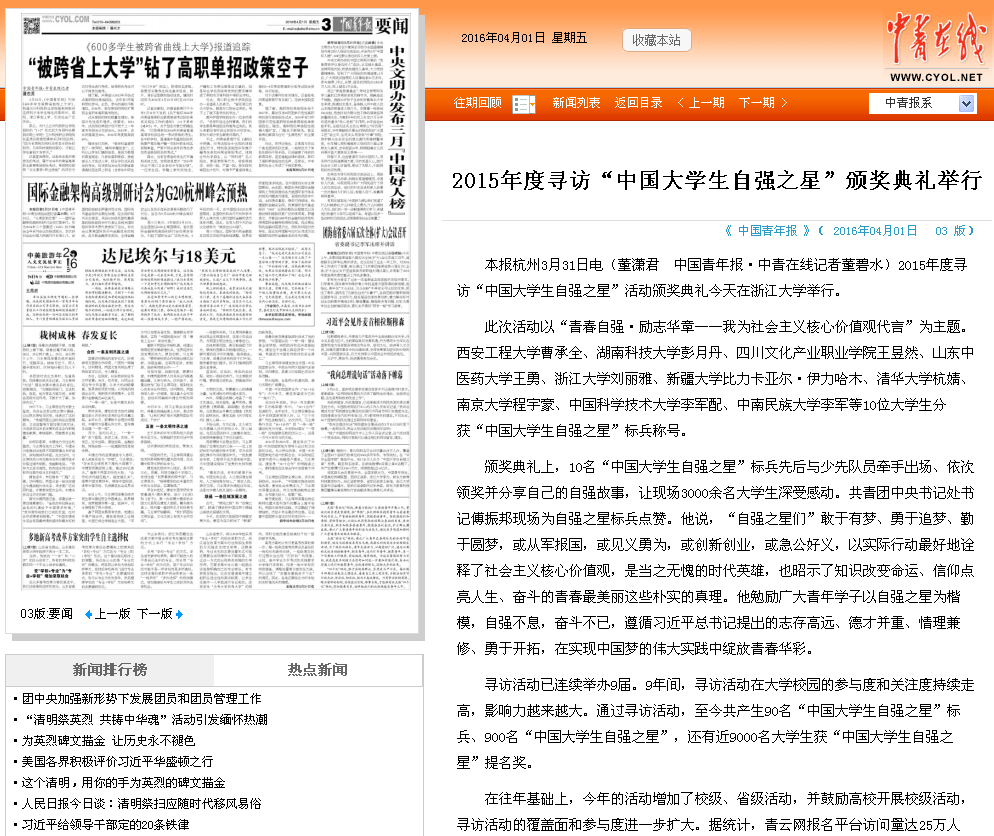
Task: Open 《中国青年报》 source link
Action: (767, 231)
